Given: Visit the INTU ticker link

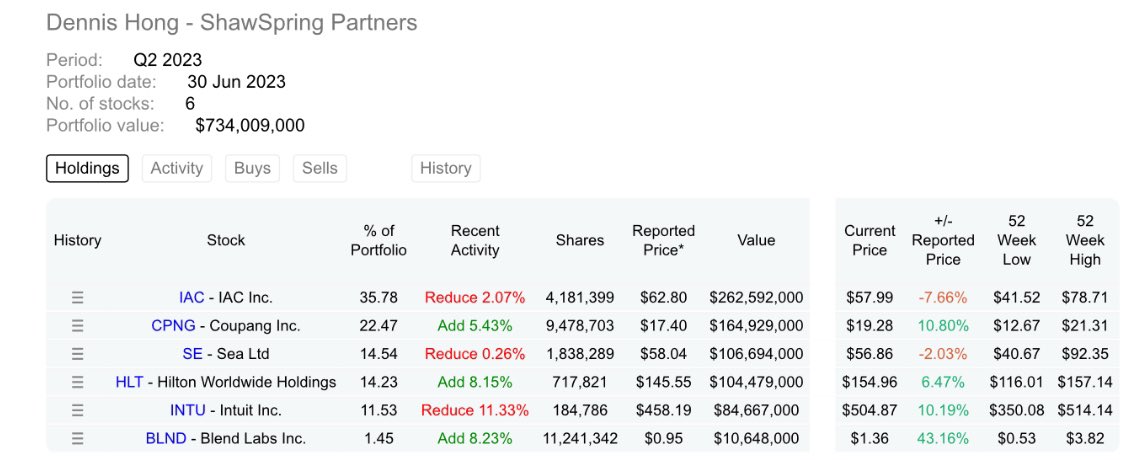Looking at the screenshot, I should pos(188,410).
